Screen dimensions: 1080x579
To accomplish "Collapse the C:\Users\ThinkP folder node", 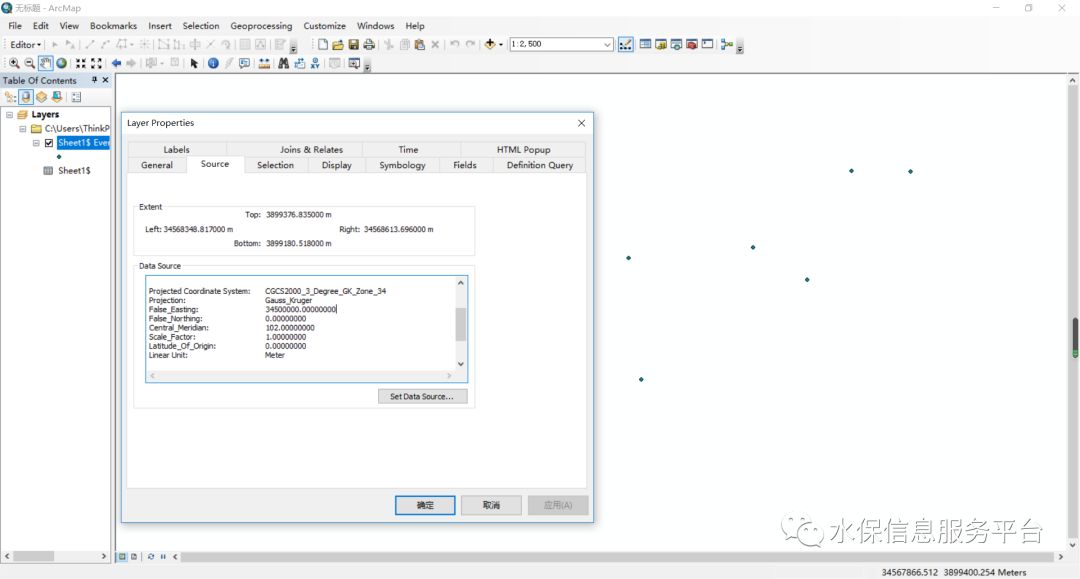I will click(23, 129).
